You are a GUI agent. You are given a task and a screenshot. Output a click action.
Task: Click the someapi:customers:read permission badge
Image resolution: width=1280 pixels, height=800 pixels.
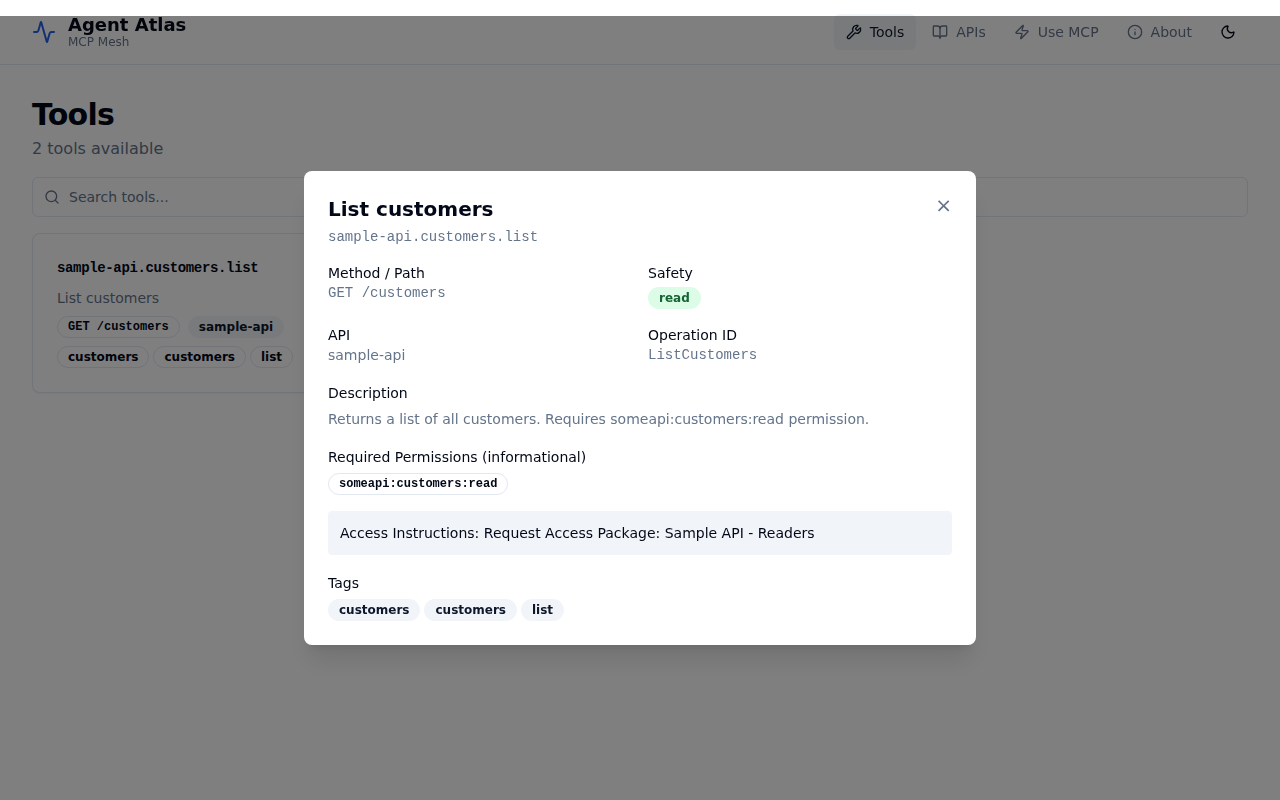(x=417, y=483)
